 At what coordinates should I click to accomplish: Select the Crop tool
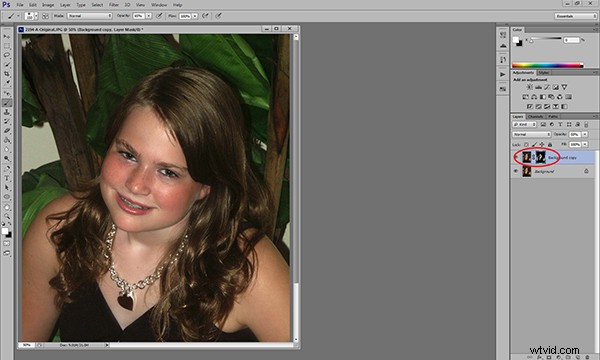pos(7,74)
